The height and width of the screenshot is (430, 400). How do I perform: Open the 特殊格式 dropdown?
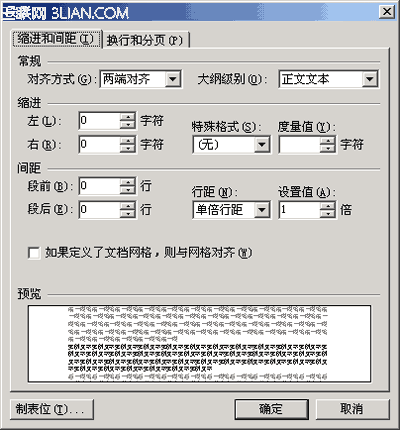[262, 145]
